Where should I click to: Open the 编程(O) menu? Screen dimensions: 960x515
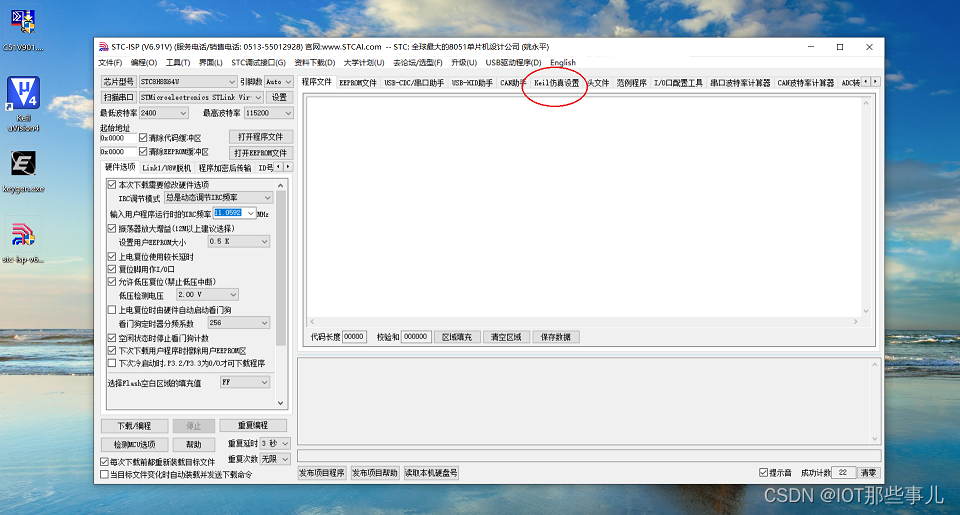point(144,62)
